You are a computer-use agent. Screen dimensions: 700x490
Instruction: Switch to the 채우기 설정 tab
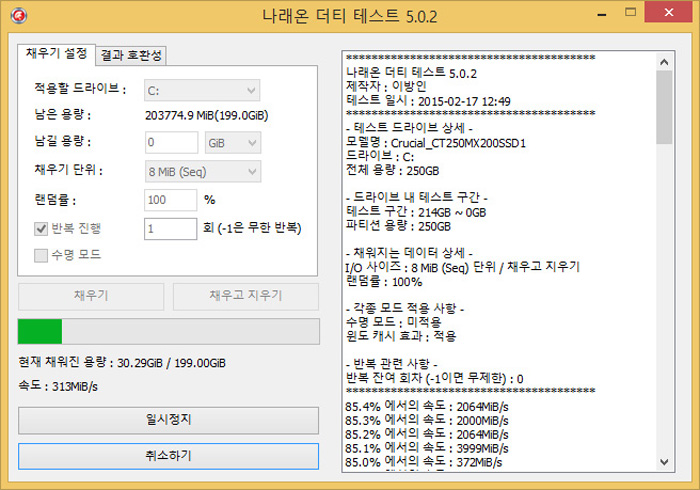pos(56,52)
